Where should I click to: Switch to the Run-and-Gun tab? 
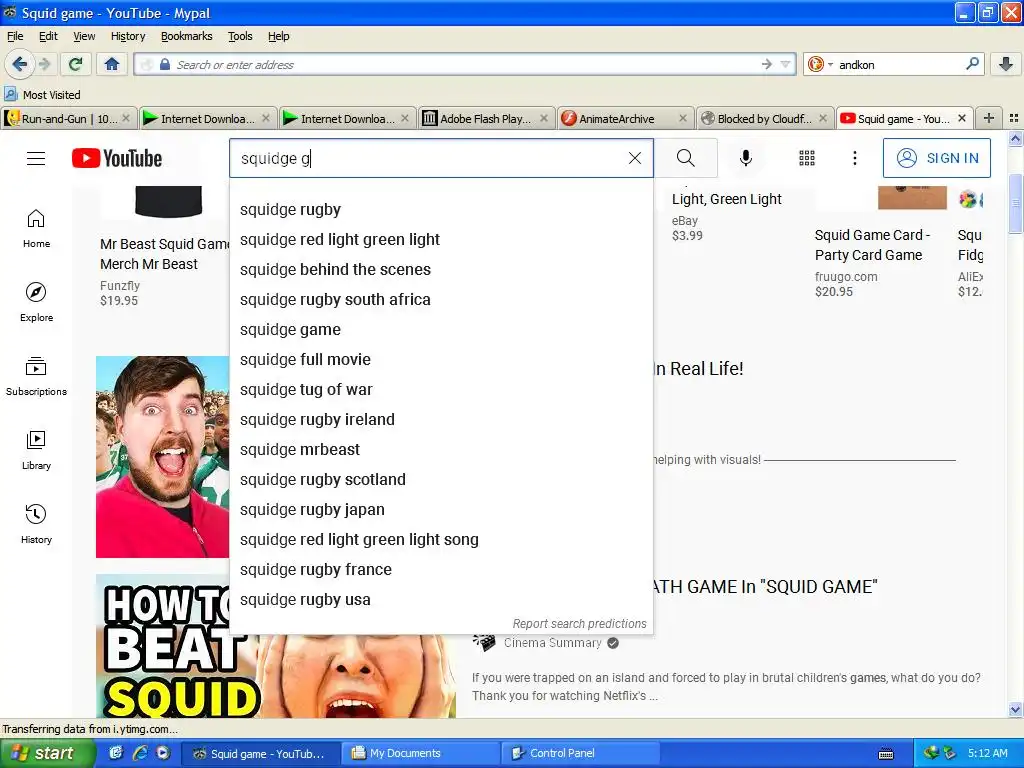(x=69, y=118)
